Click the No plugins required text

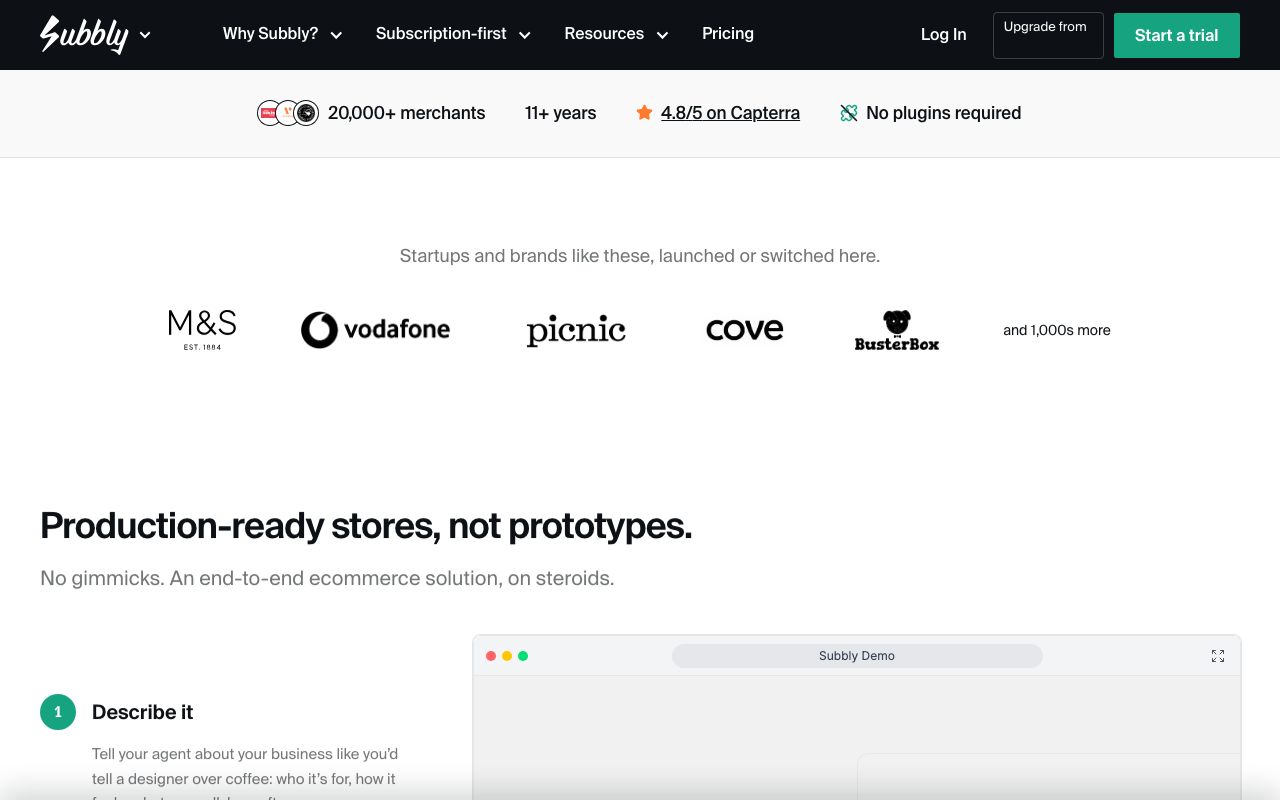(x=943, y=113)
